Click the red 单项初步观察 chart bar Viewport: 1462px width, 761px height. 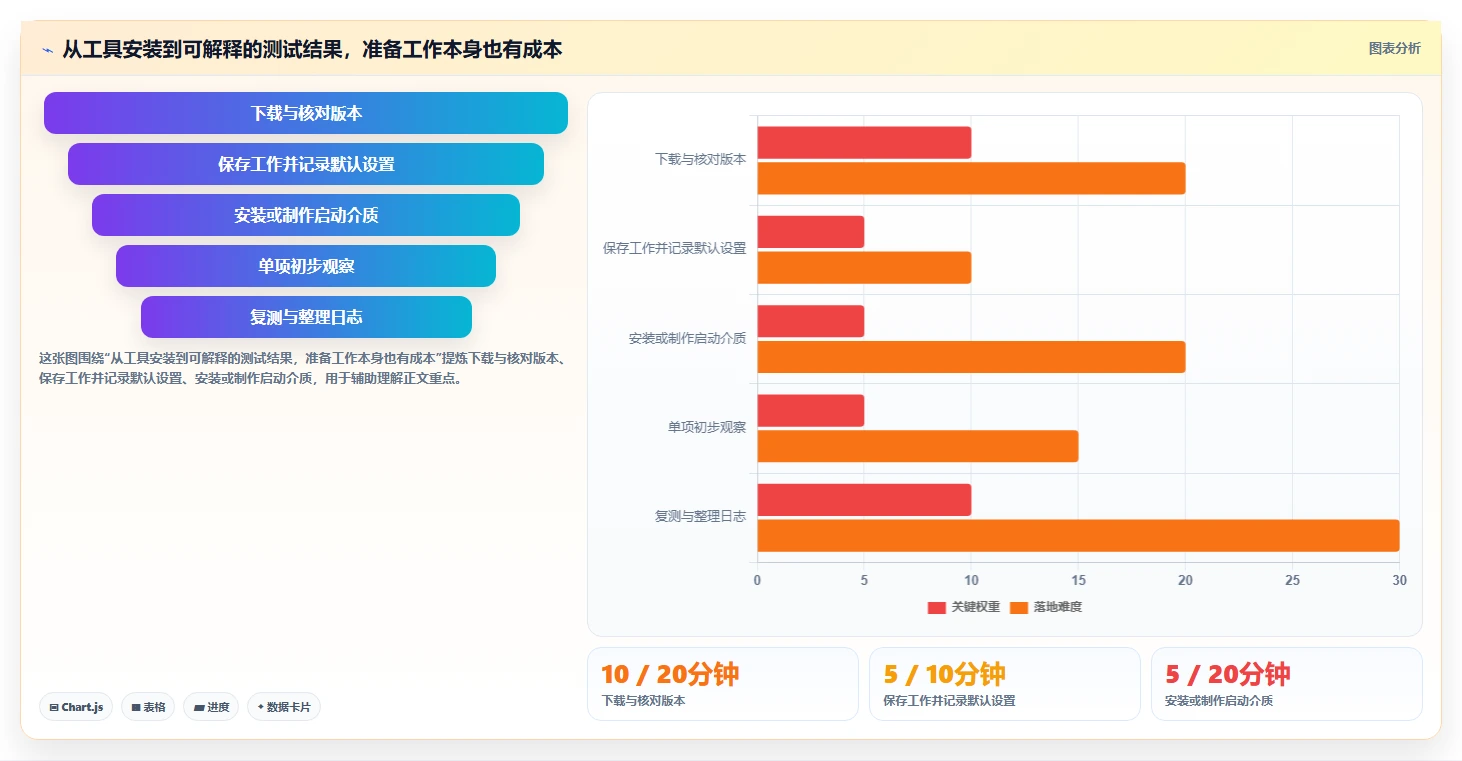810,410
